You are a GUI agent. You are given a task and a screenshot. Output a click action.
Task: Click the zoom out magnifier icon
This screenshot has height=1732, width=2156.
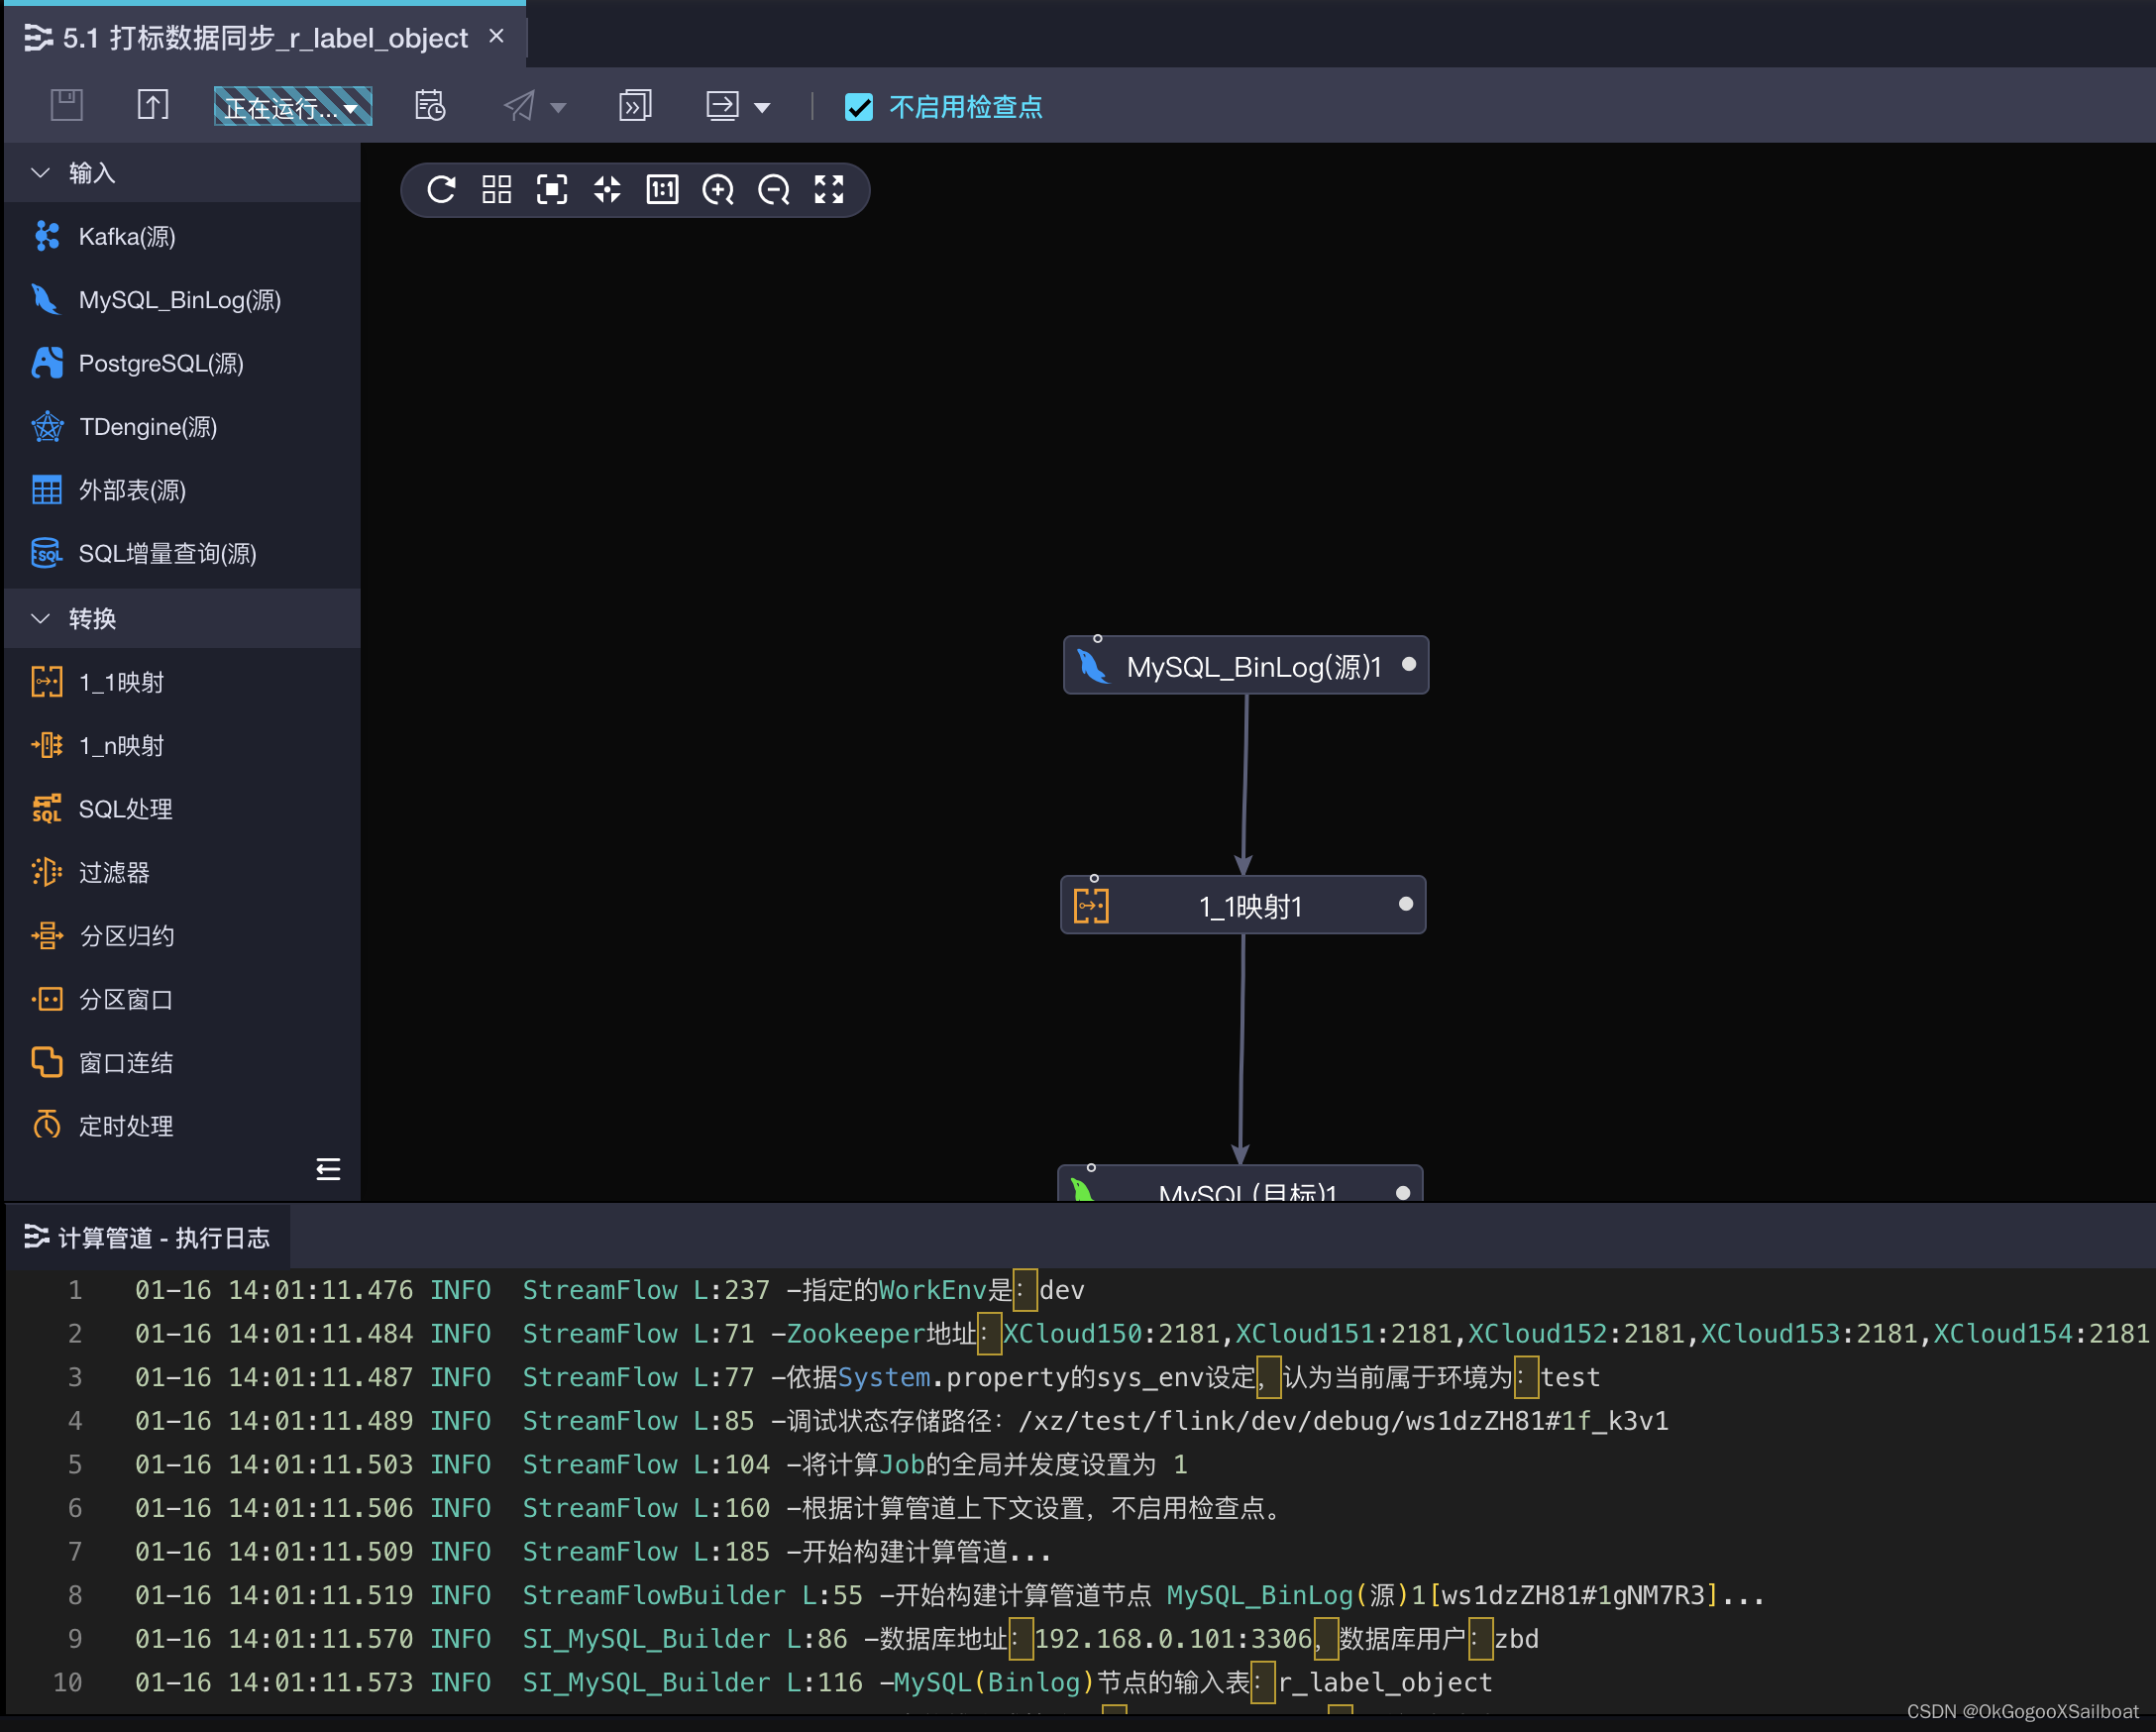(773, 189)
